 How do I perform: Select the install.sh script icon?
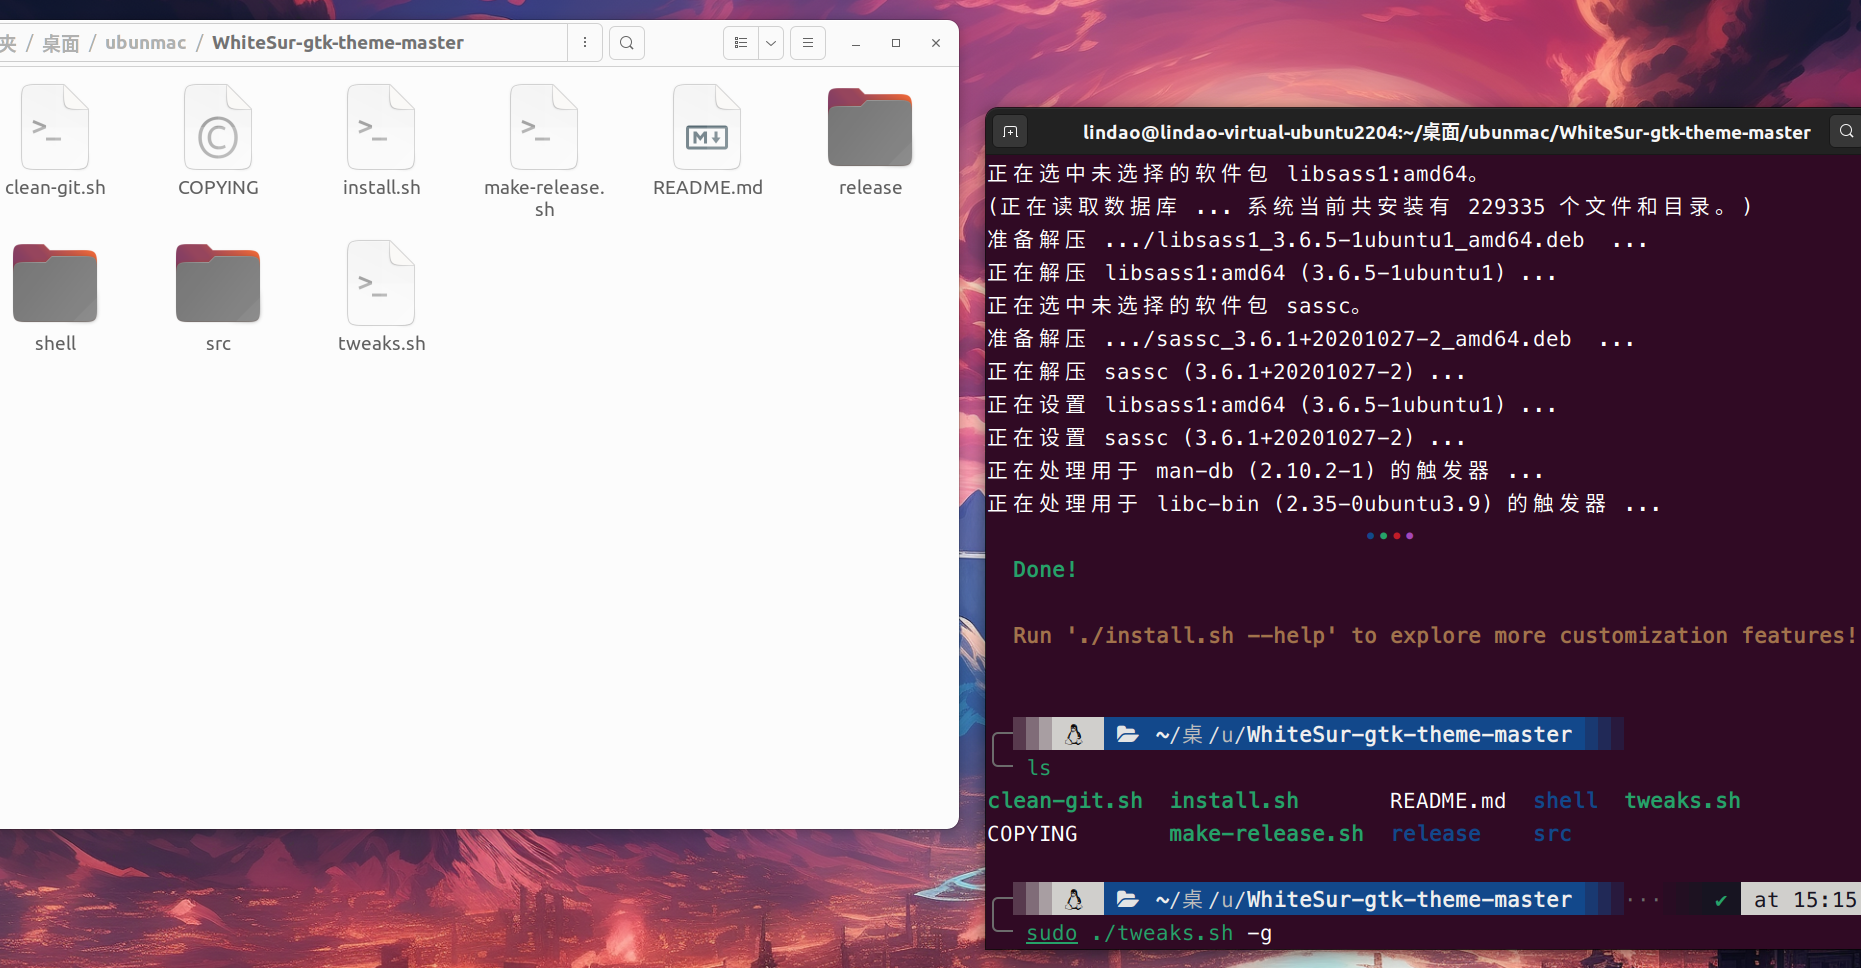(381, 127)
